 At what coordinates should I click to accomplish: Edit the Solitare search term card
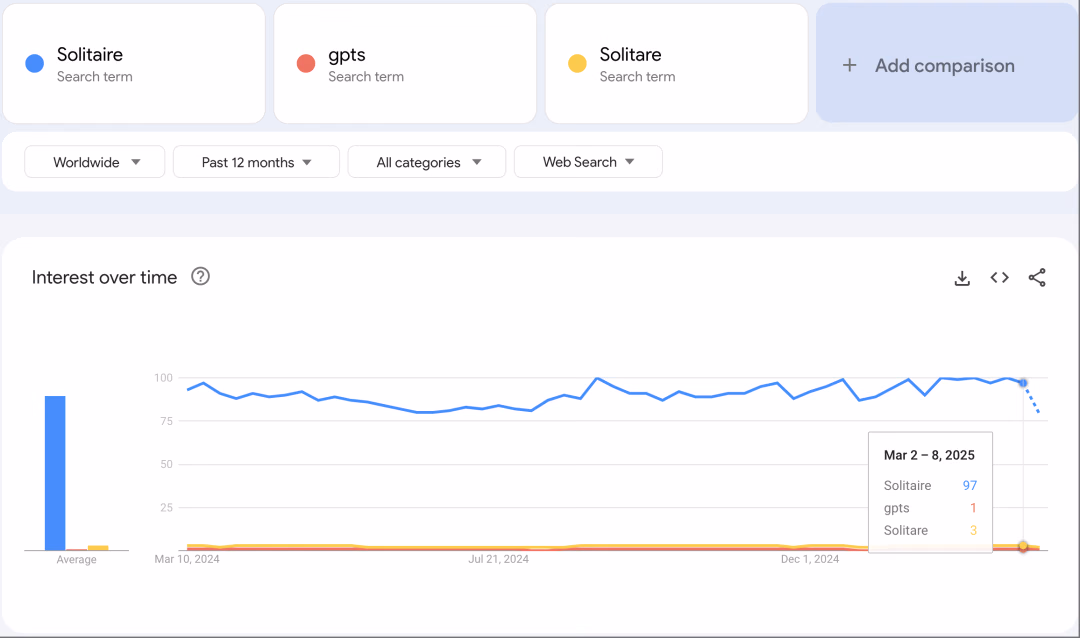tap(676, 63)
